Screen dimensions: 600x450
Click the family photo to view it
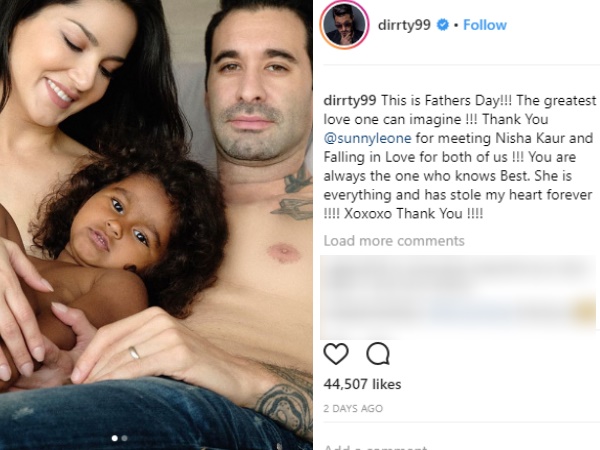tap(156, 225)
